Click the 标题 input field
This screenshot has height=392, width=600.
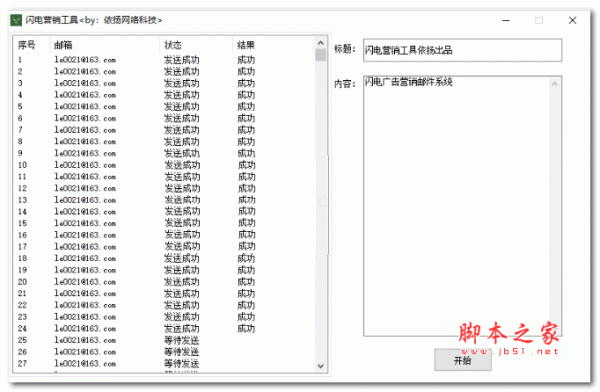(462, 50)
